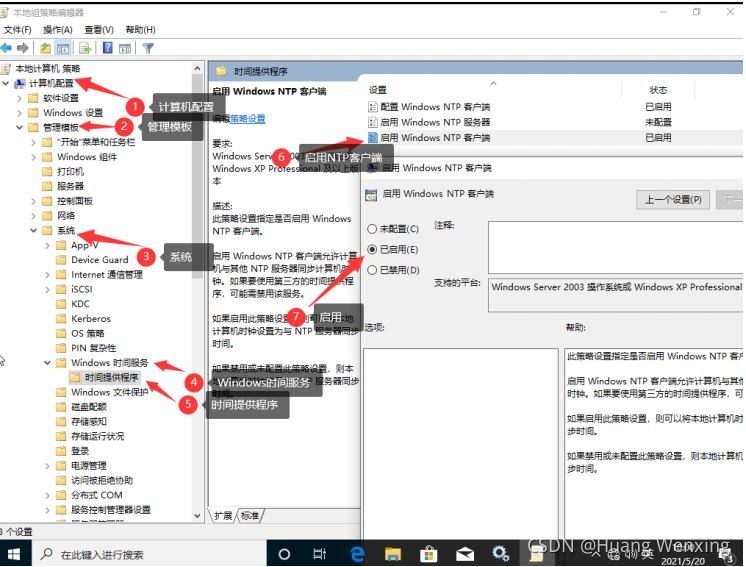Image resolution: width=746 pixels, height=567 pixels.
Task: Expand the 软件设置 tree node arrow
Action: (x=20, y=98)
